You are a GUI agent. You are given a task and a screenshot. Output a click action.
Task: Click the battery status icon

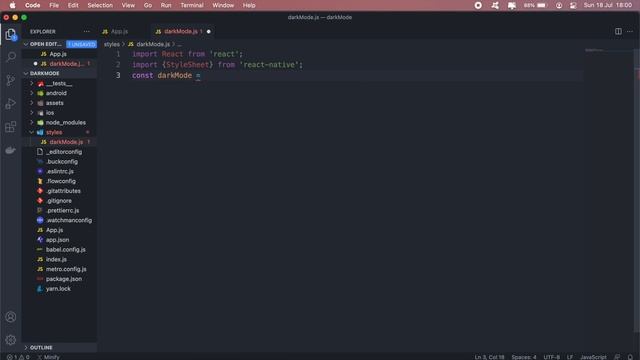(535, 5)
